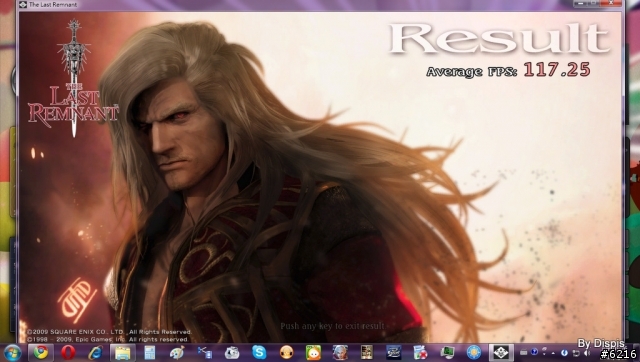This screenshot has width=640, height=362.
Task: Open the Windows Start menu orb
Action: point(12,352)
